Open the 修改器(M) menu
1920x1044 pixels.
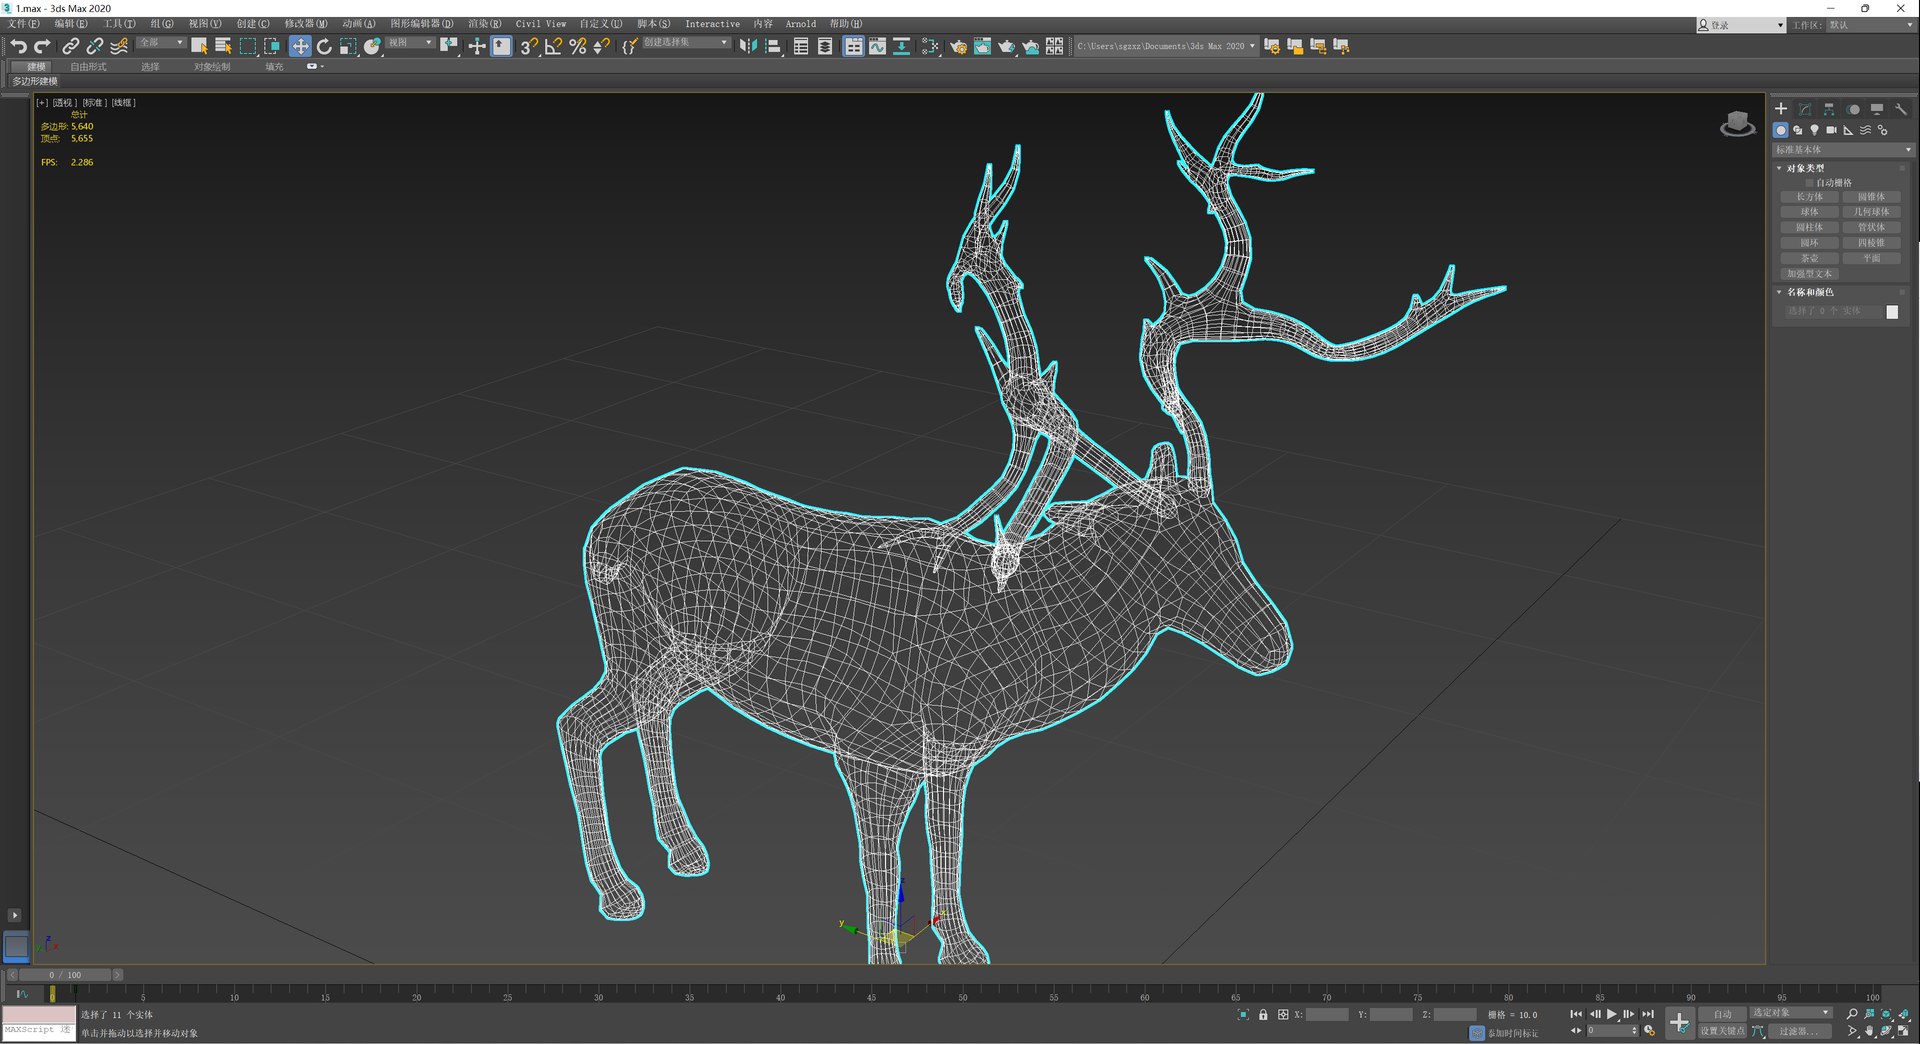[305, 24]
